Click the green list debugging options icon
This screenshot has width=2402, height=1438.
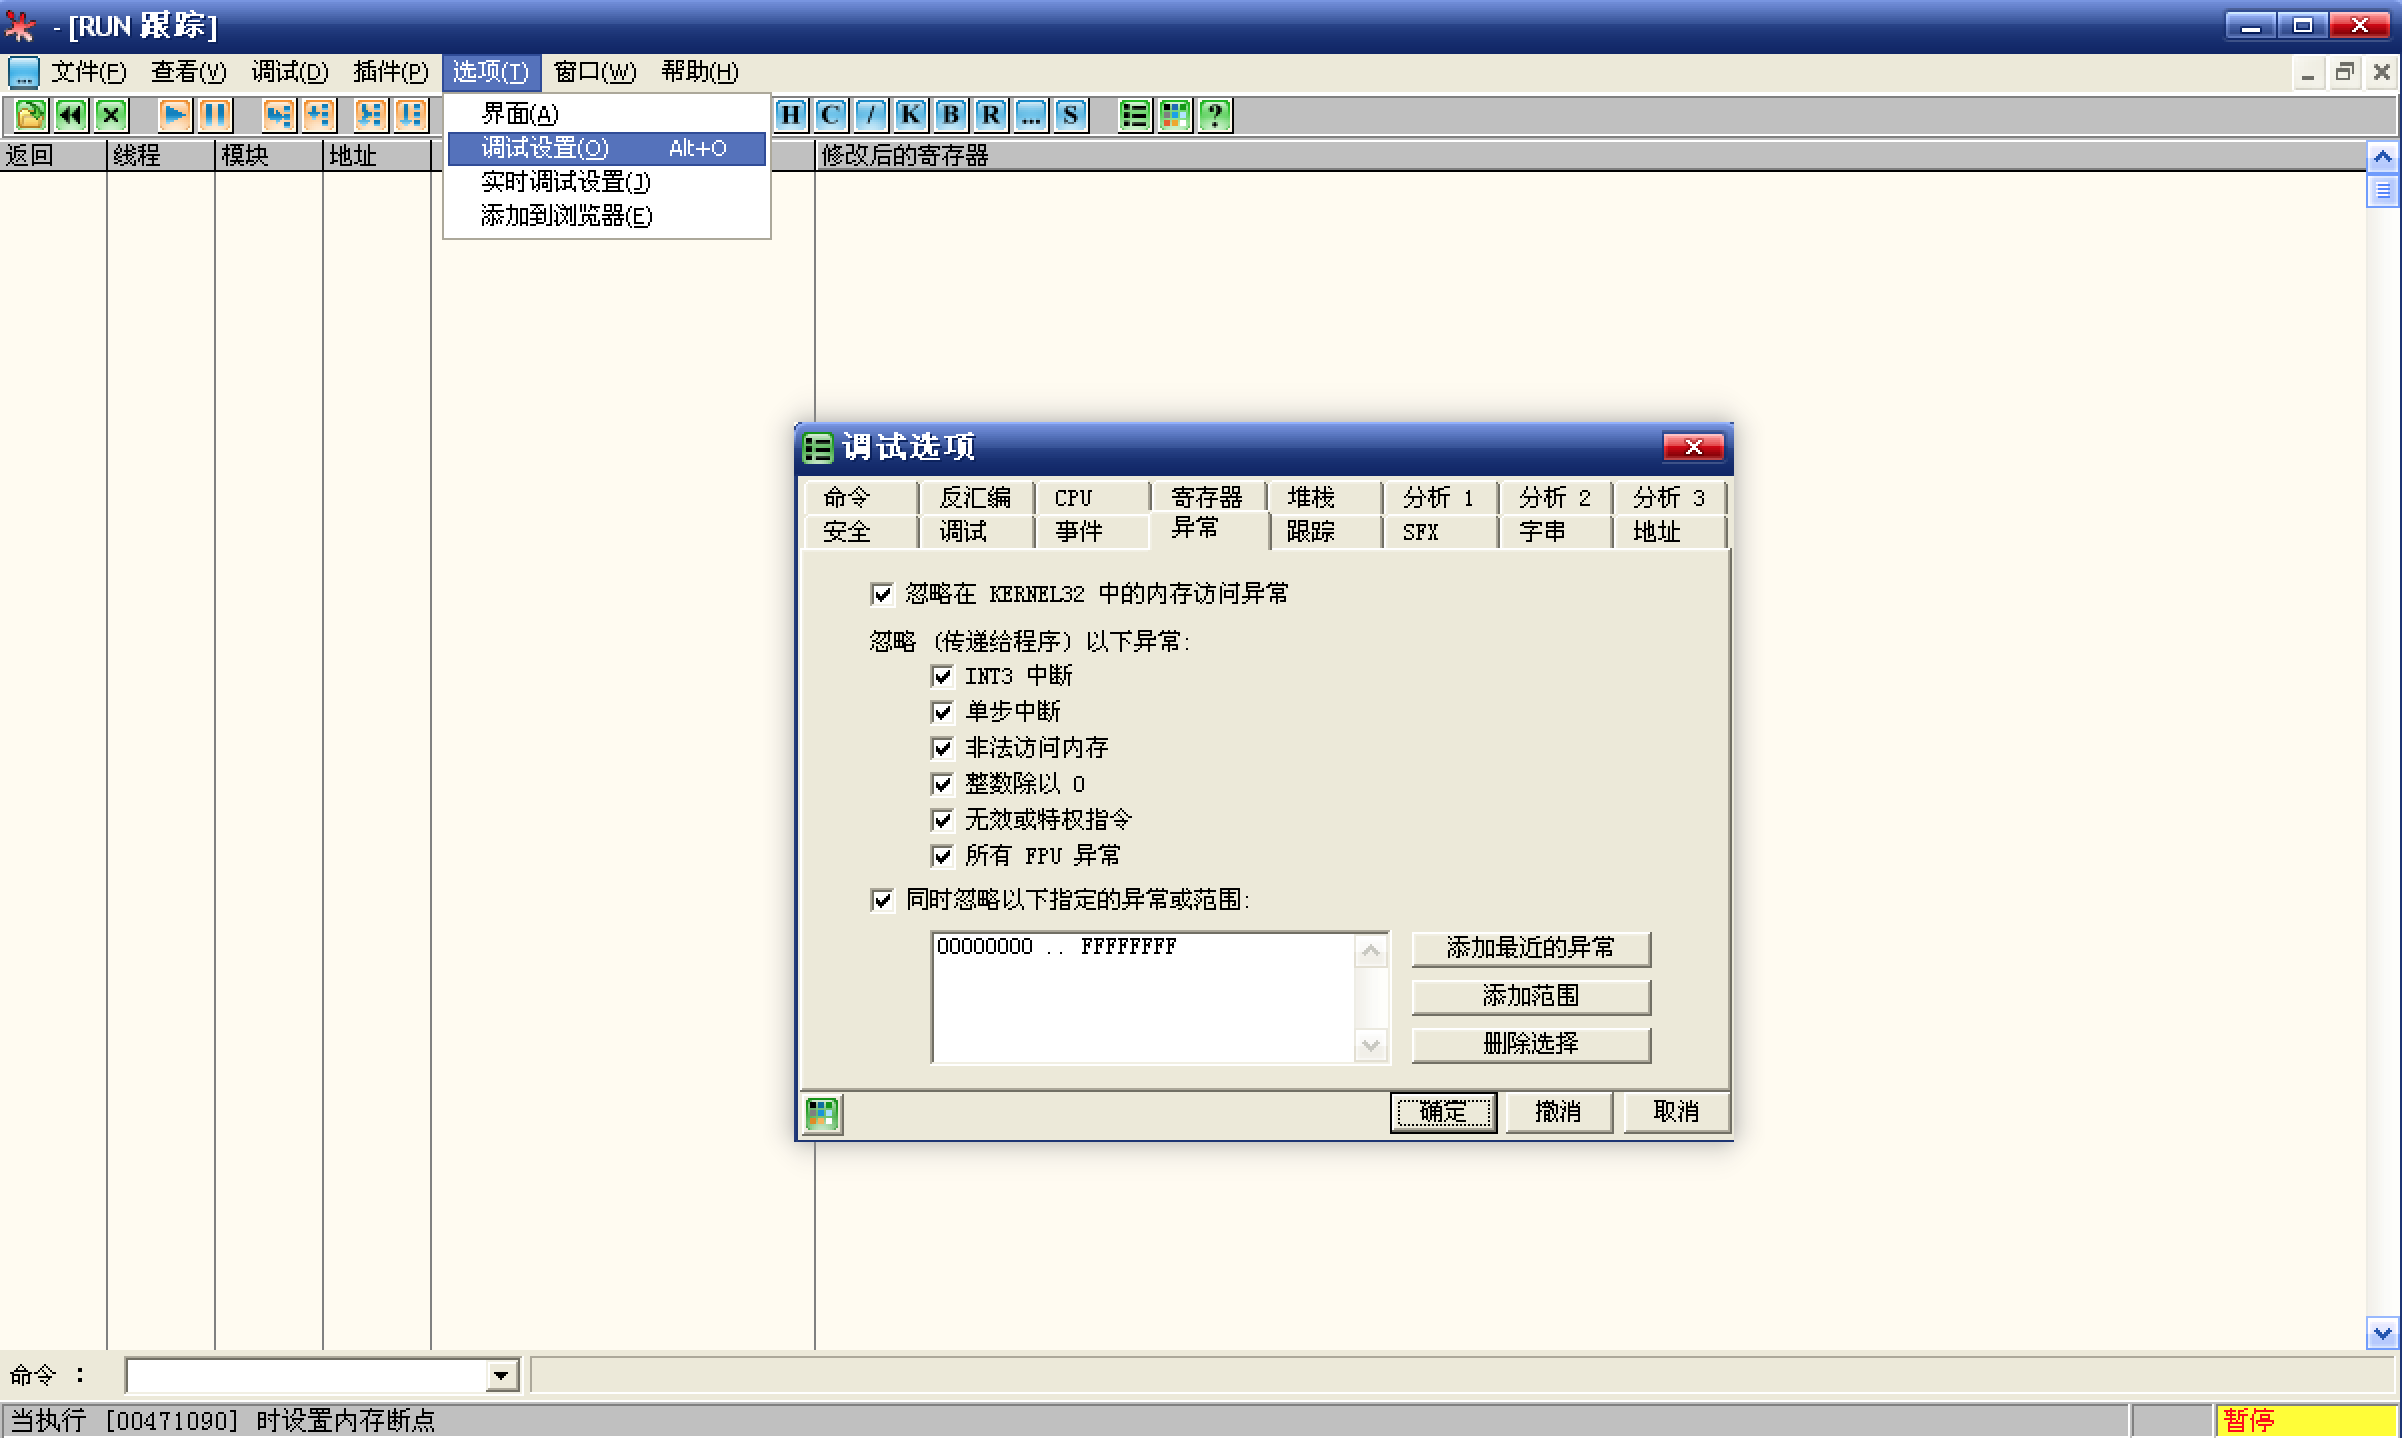[1134, 115]
